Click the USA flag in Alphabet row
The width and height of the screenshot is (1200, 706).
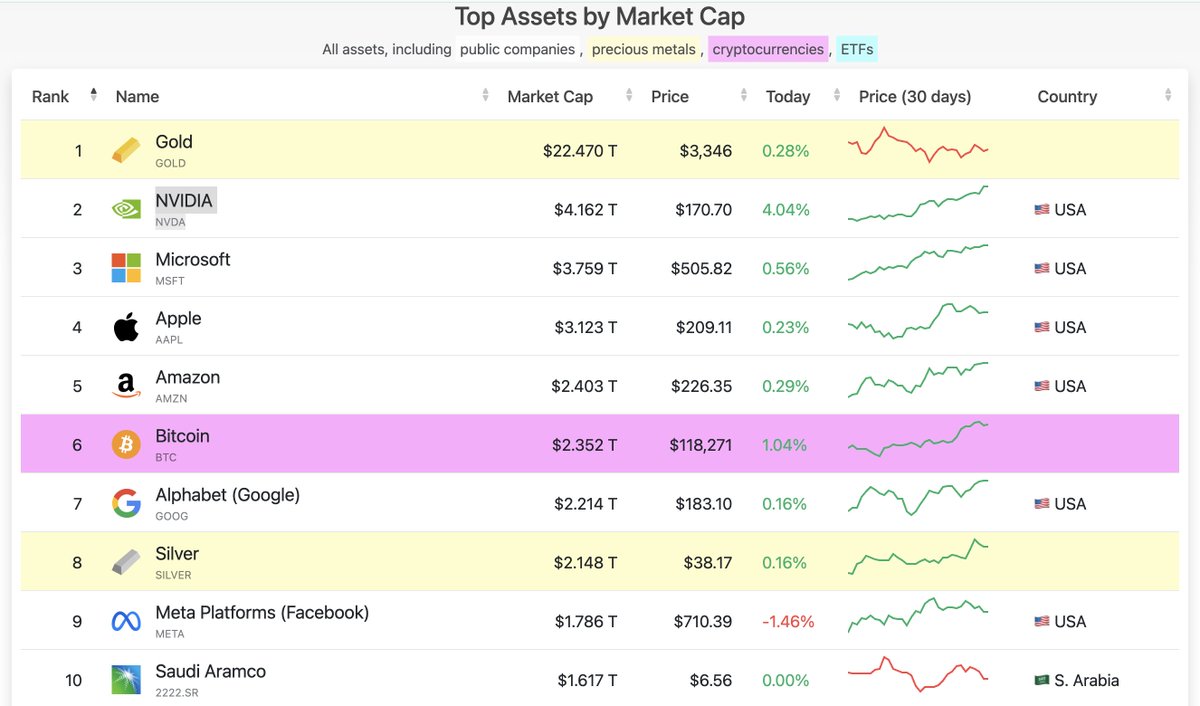tap(1042, 504)
